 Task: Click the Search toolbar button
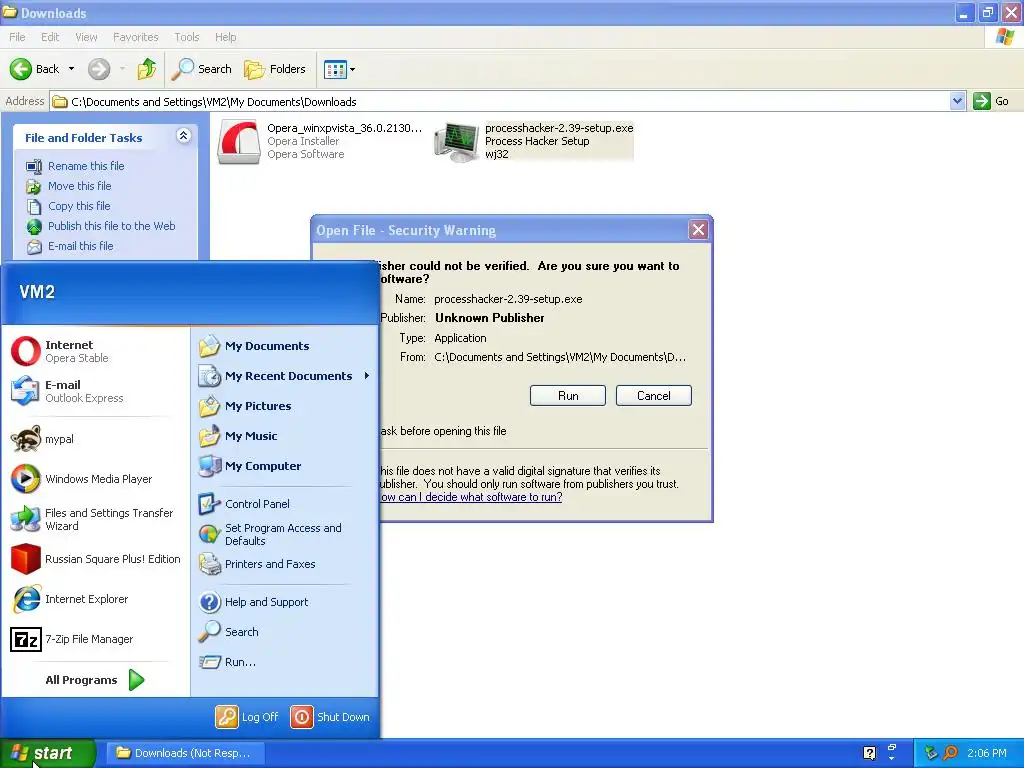tap(202, 69)
